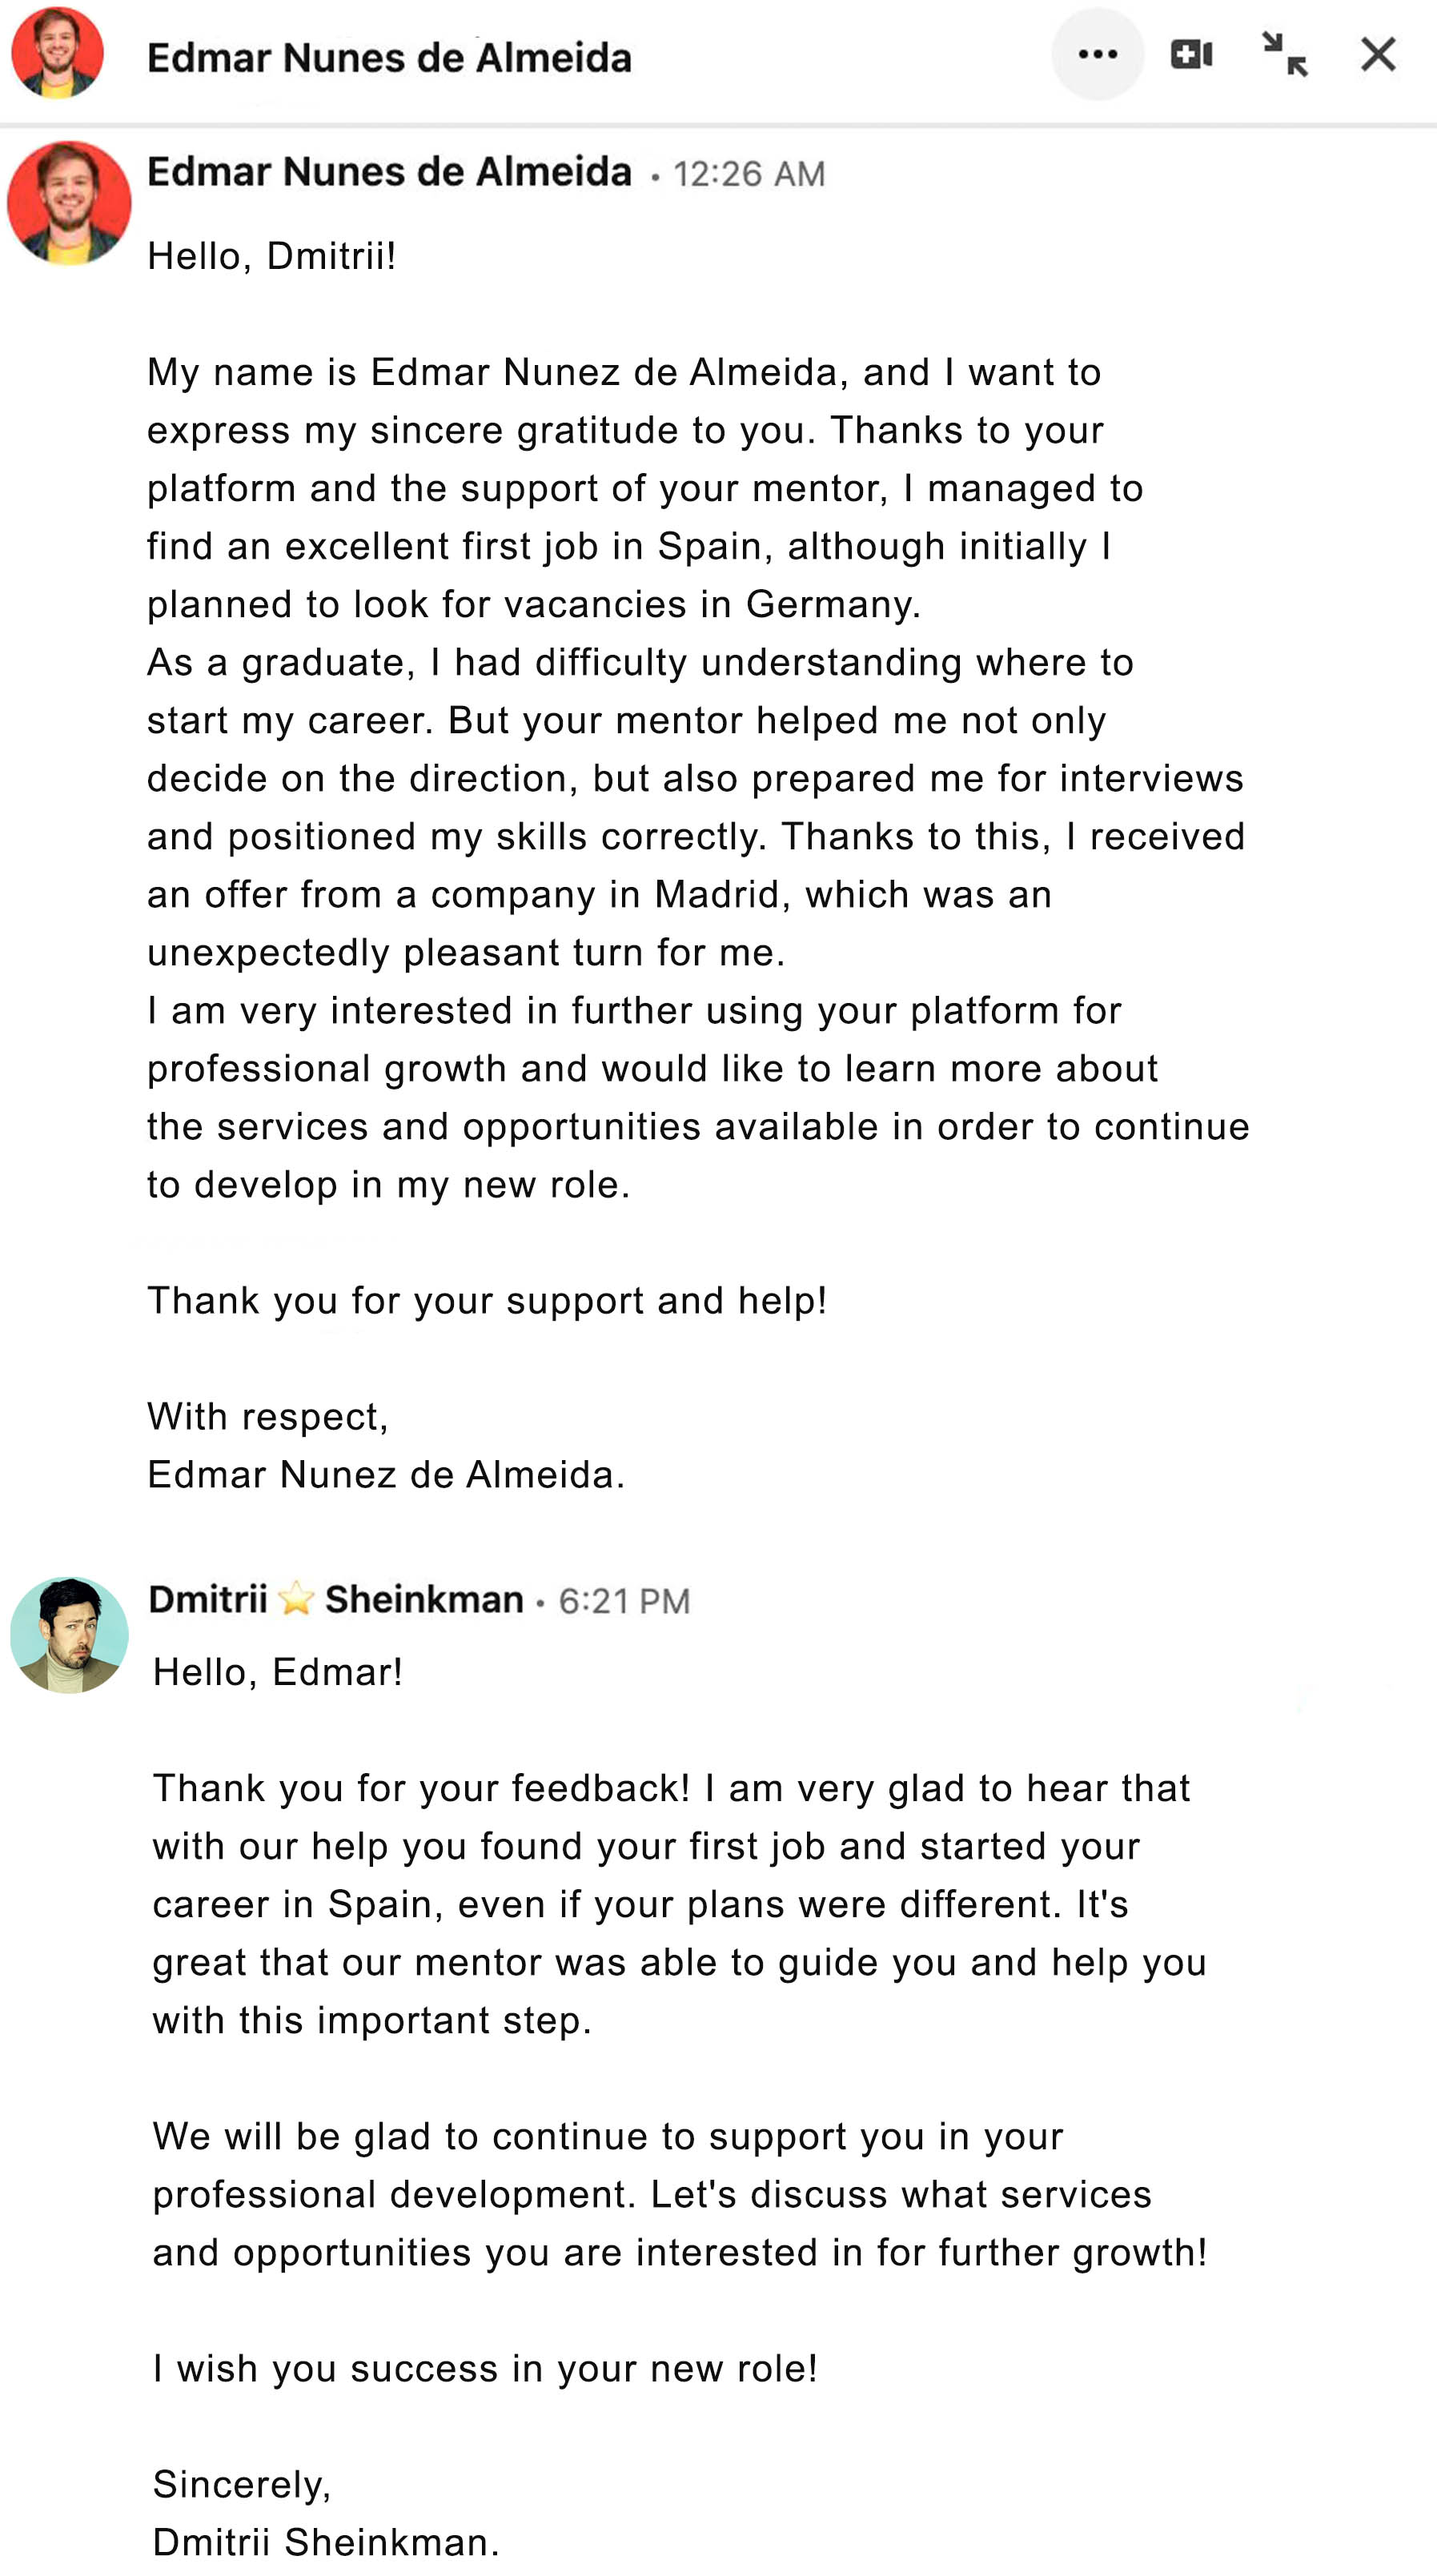Click the "Hello, Edmar!" greeting line
This screenshot has width=1437, height=2576.
(x=278, y=1672)
